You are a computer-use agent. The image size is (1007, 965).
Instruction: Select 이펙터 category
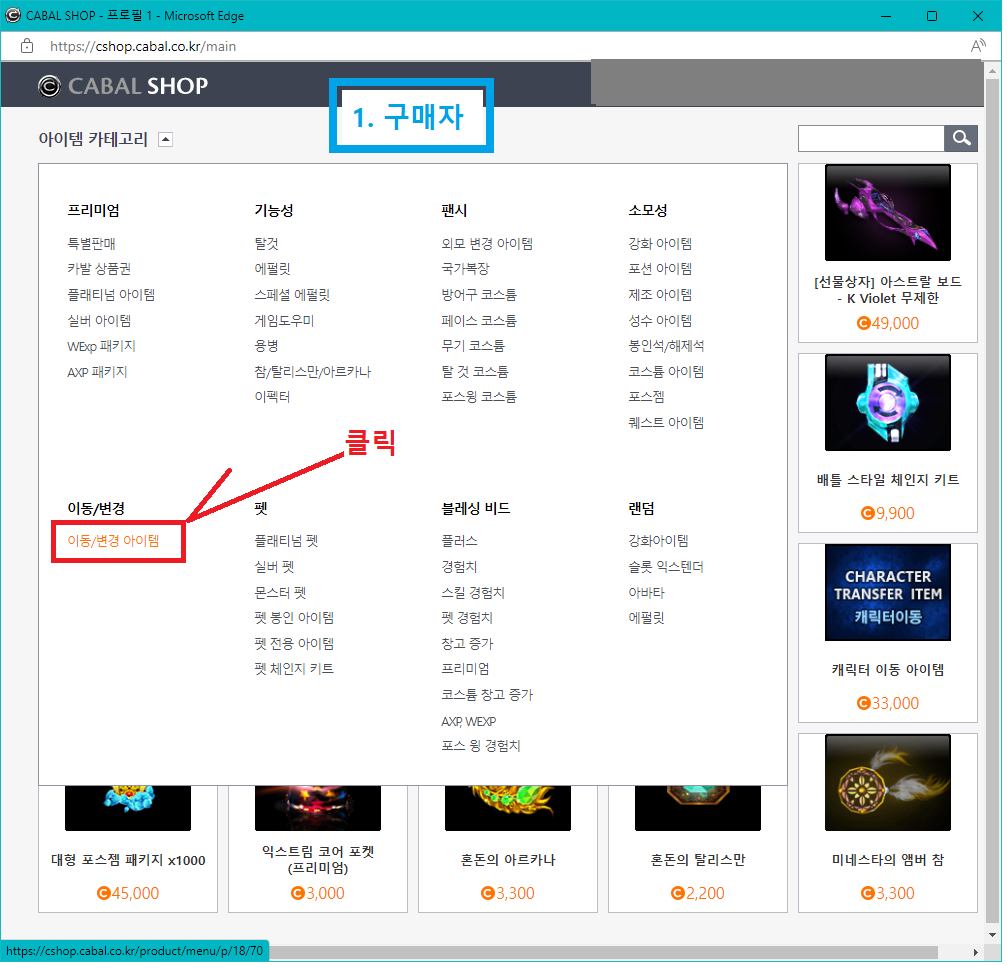click(x=274, y=398)
